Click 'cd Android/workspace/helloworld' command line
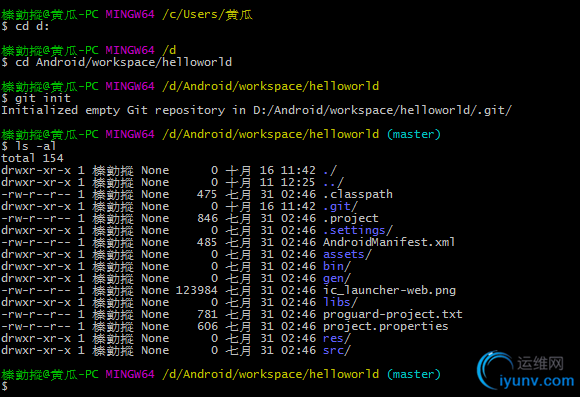The image size is (580, 397). (x=117, y=62)
